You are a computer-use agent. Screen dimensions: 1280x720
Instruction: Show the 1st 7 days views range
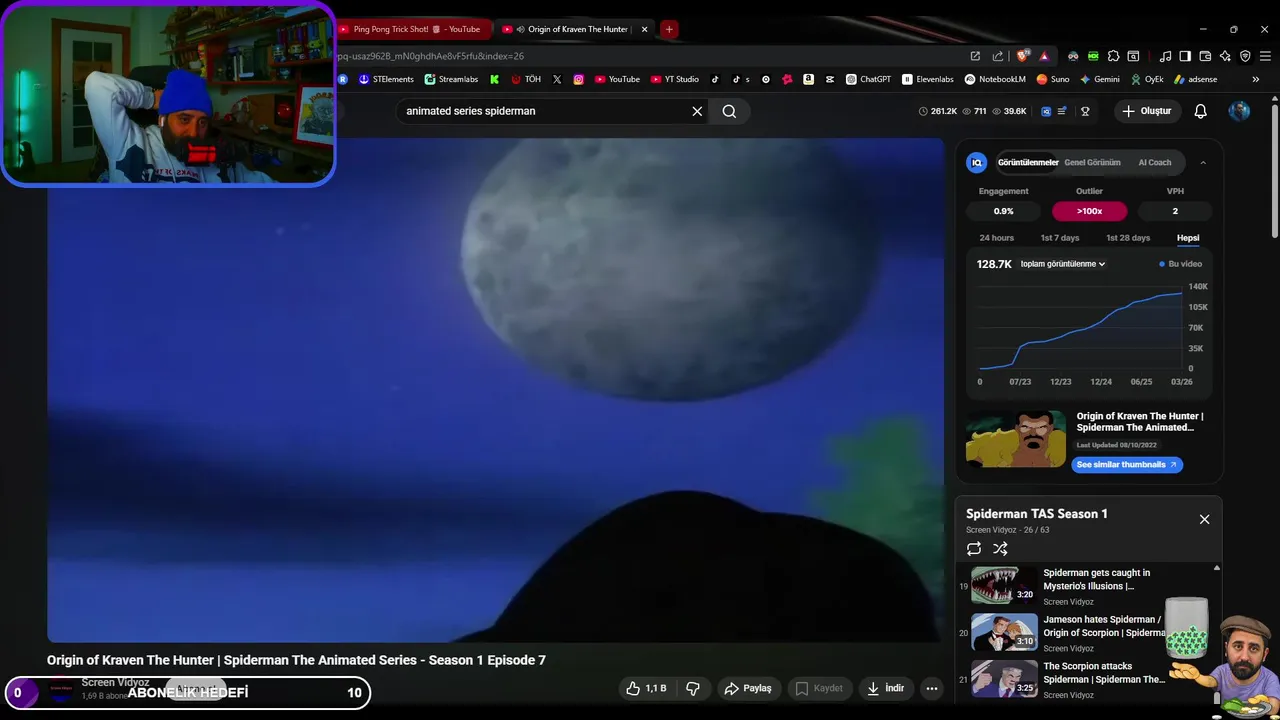pos(1060,238)
